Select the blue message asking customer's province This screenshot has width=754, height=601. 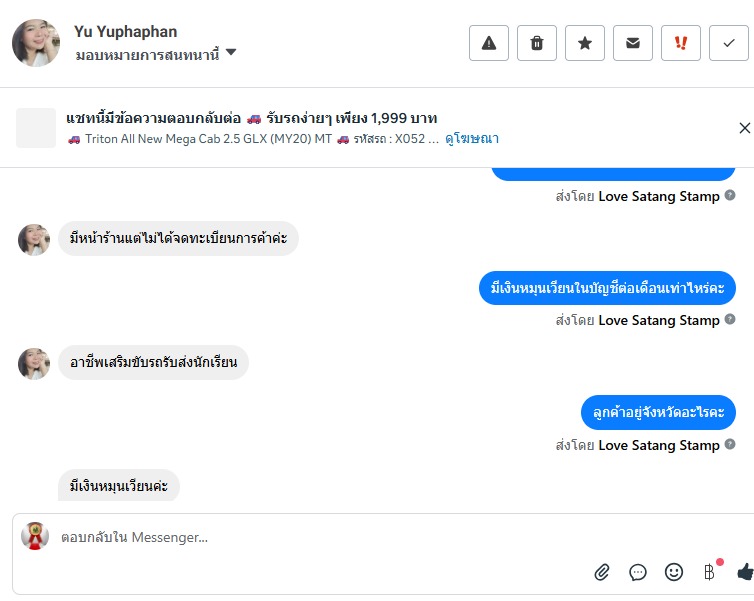[658, 412]
